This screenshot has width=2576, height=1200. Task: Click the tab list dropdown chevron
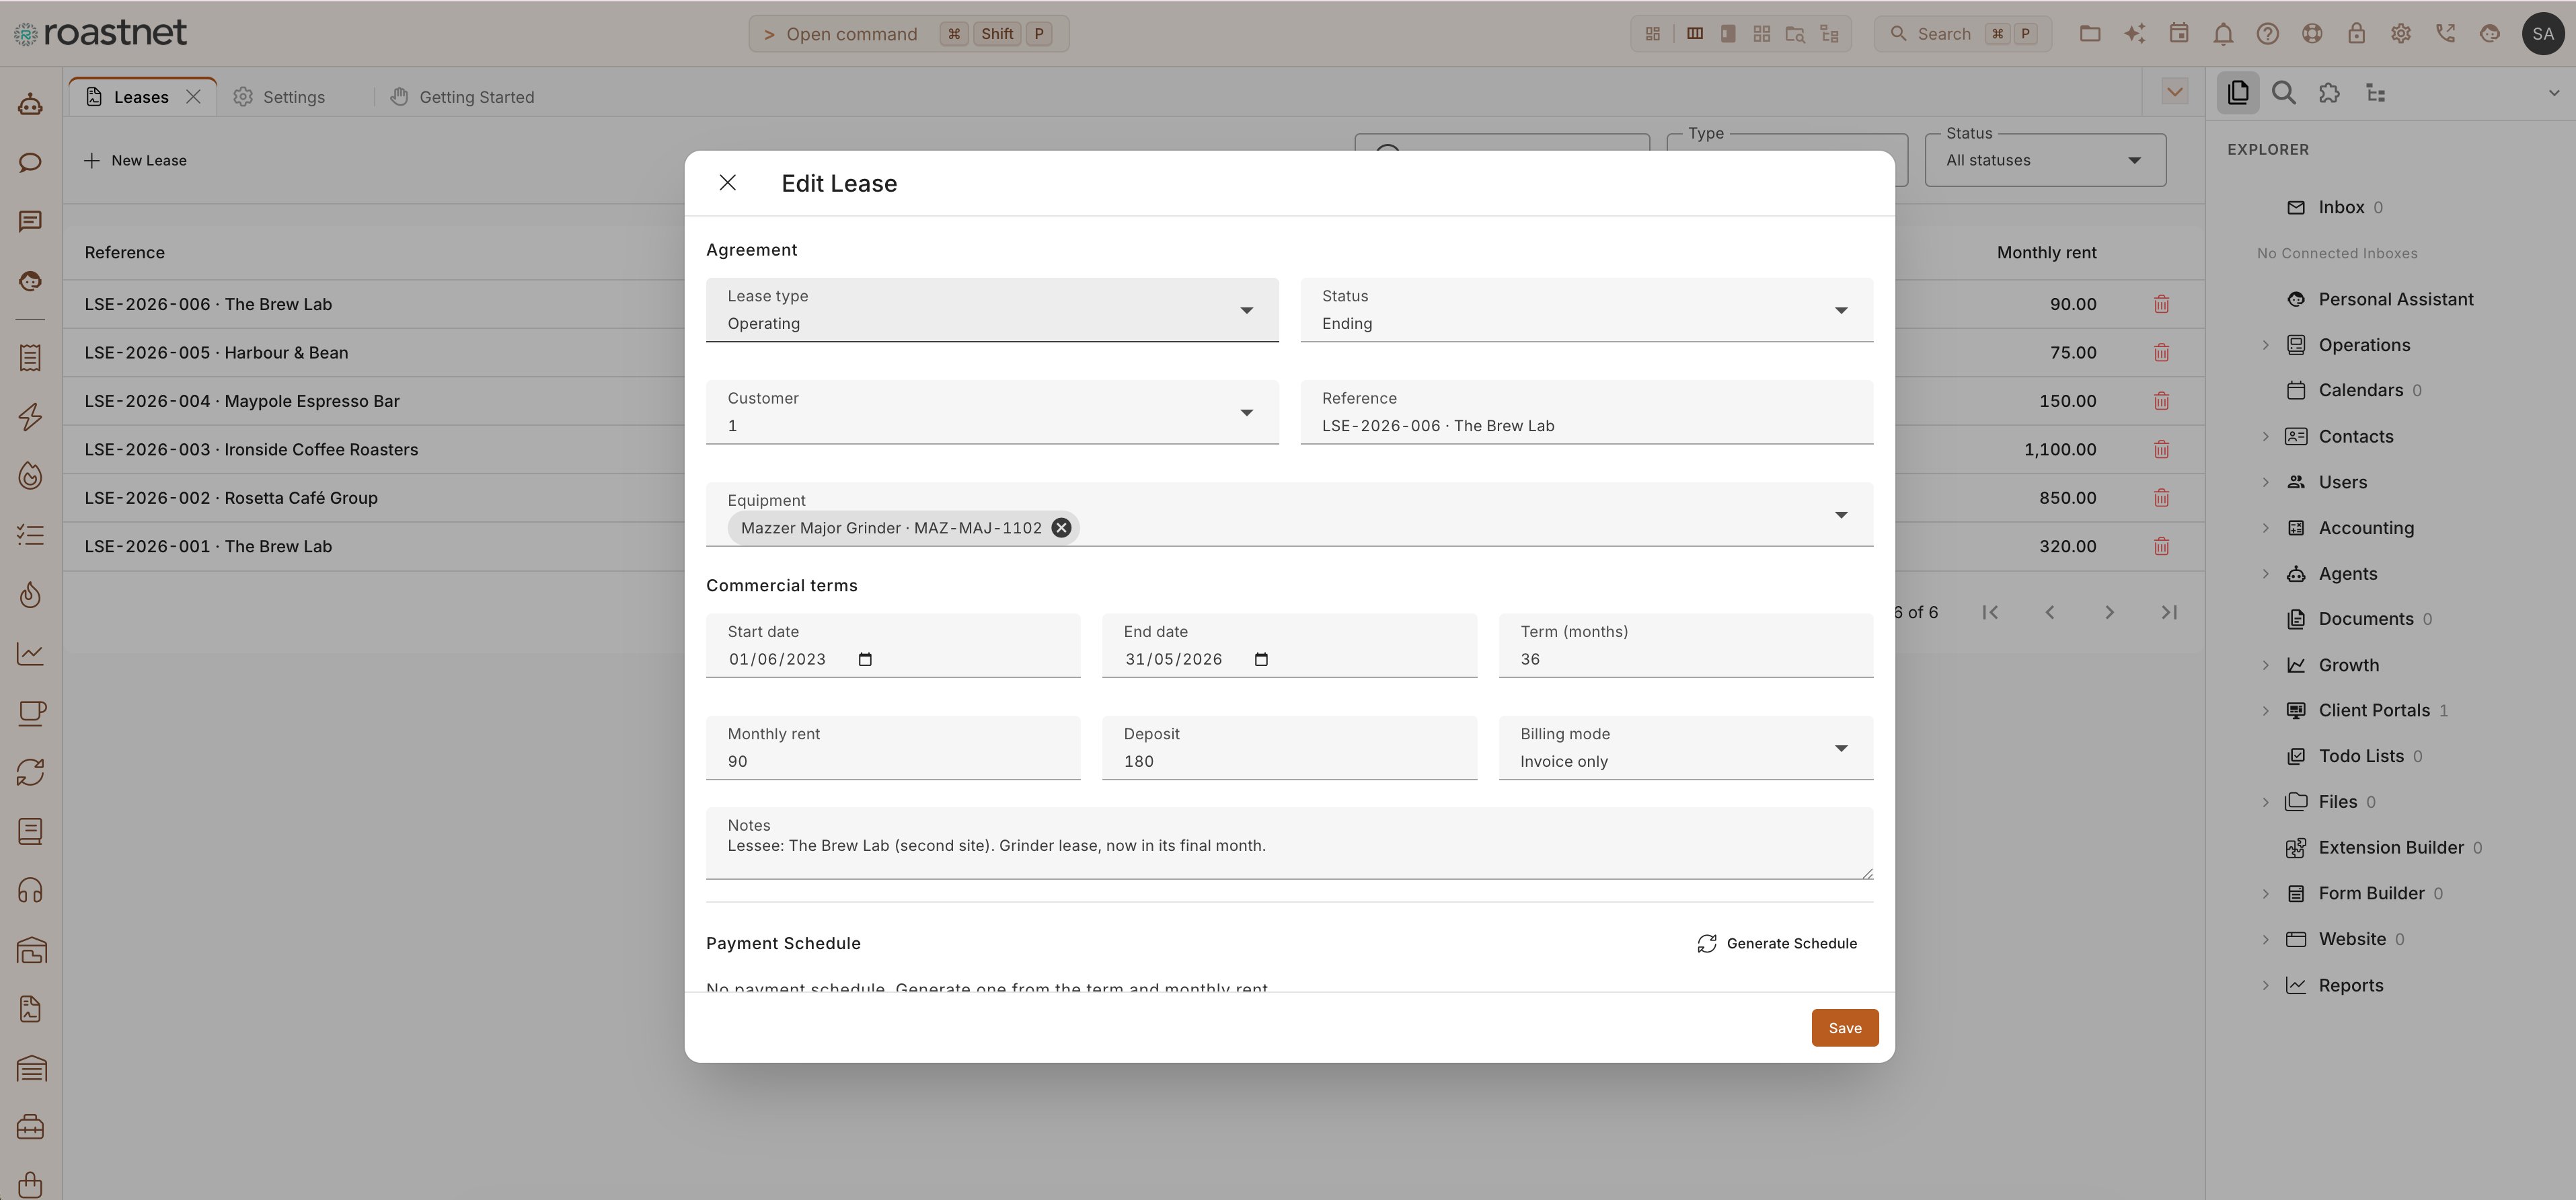click(2174, 92)
